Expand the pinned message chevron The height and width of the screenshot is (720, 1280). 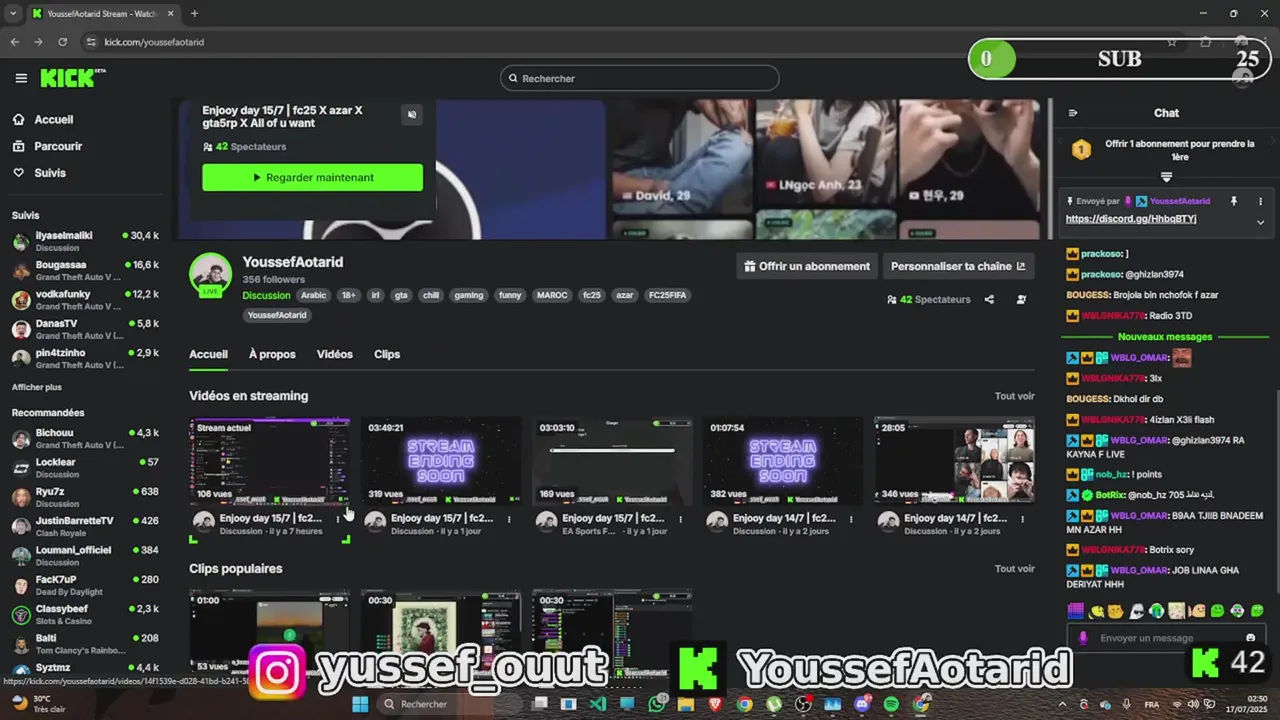pyautogui.click(x=1260, y=222)
